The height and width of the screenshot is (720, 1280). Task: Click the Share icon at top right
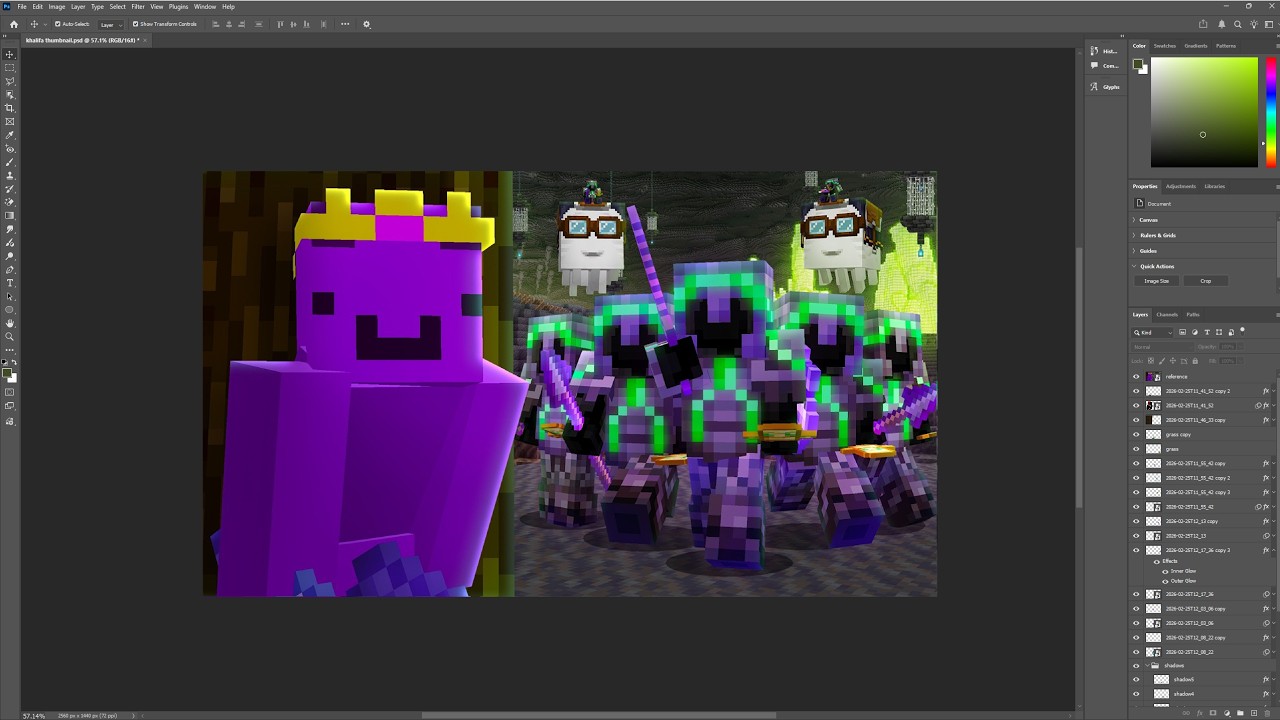[x=1203, y=24]
